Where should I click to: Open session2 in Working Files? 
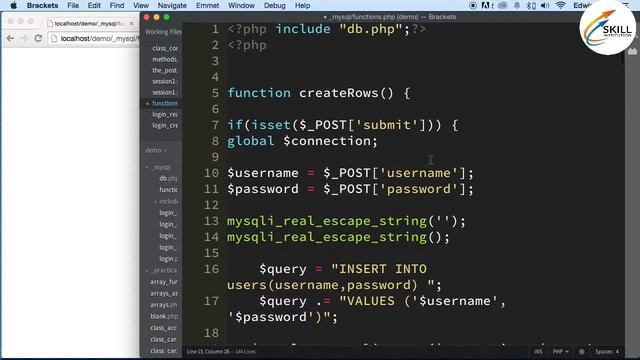[165, 81]
